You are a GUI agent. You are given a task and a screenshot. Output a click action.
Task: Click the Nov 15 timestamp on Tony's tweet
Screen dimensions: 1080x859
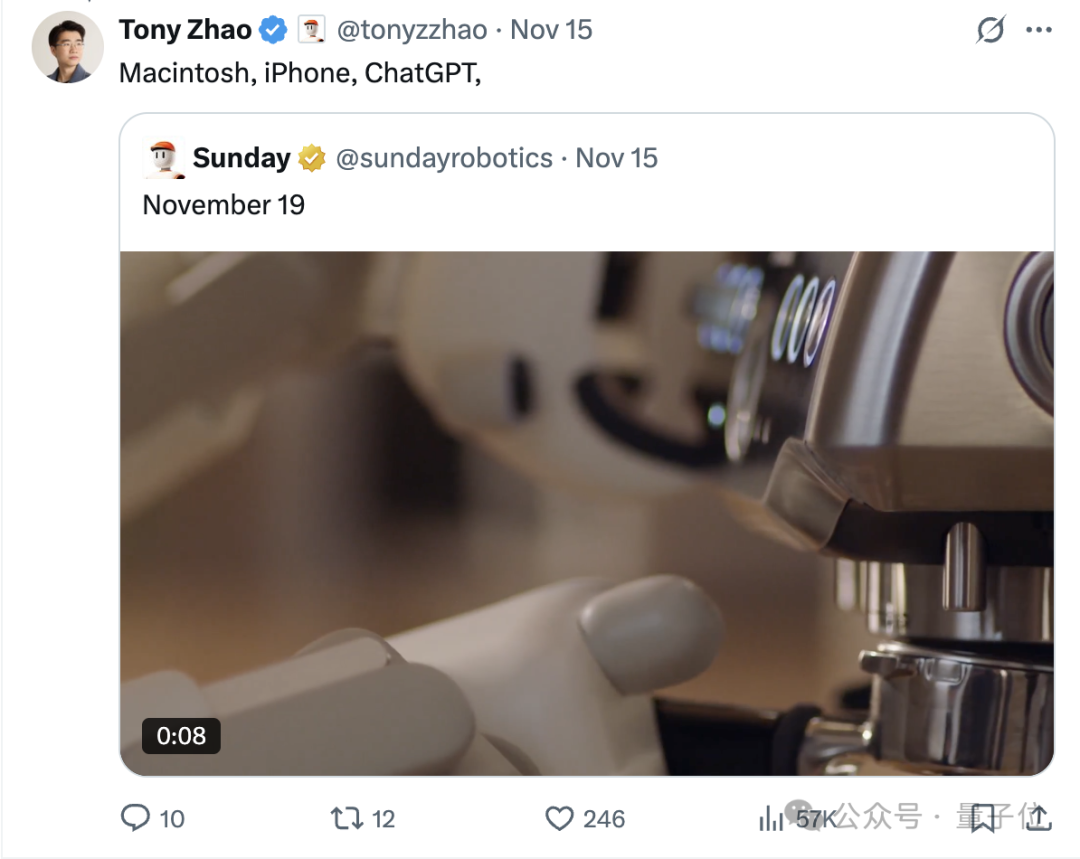[x=551, y=30]
